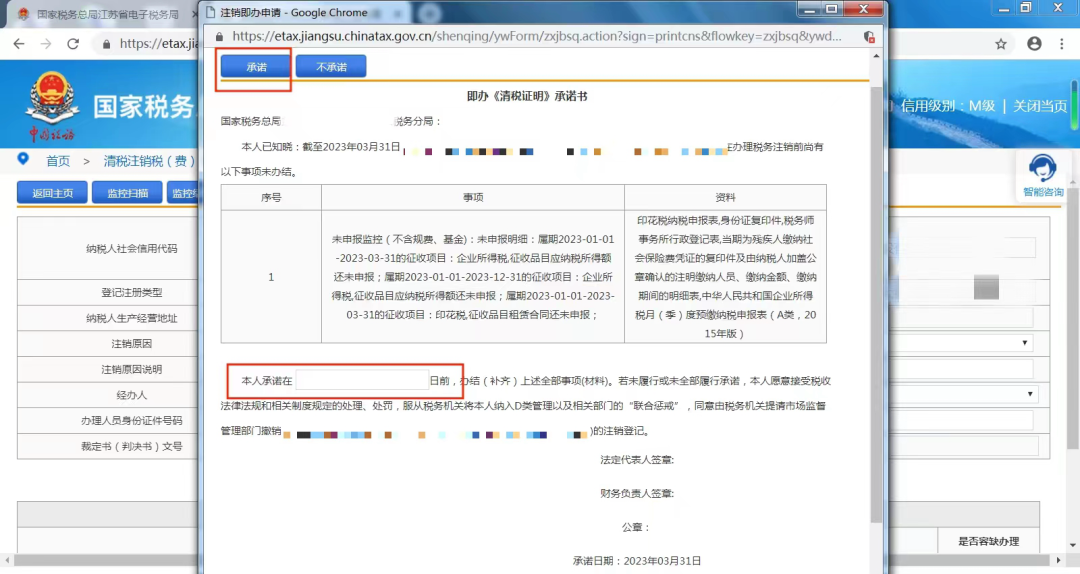Viewport: 1080px width, 574px height.
Task: Open the 智能咨询 assistant icon
Action: tap(1043, 176)
